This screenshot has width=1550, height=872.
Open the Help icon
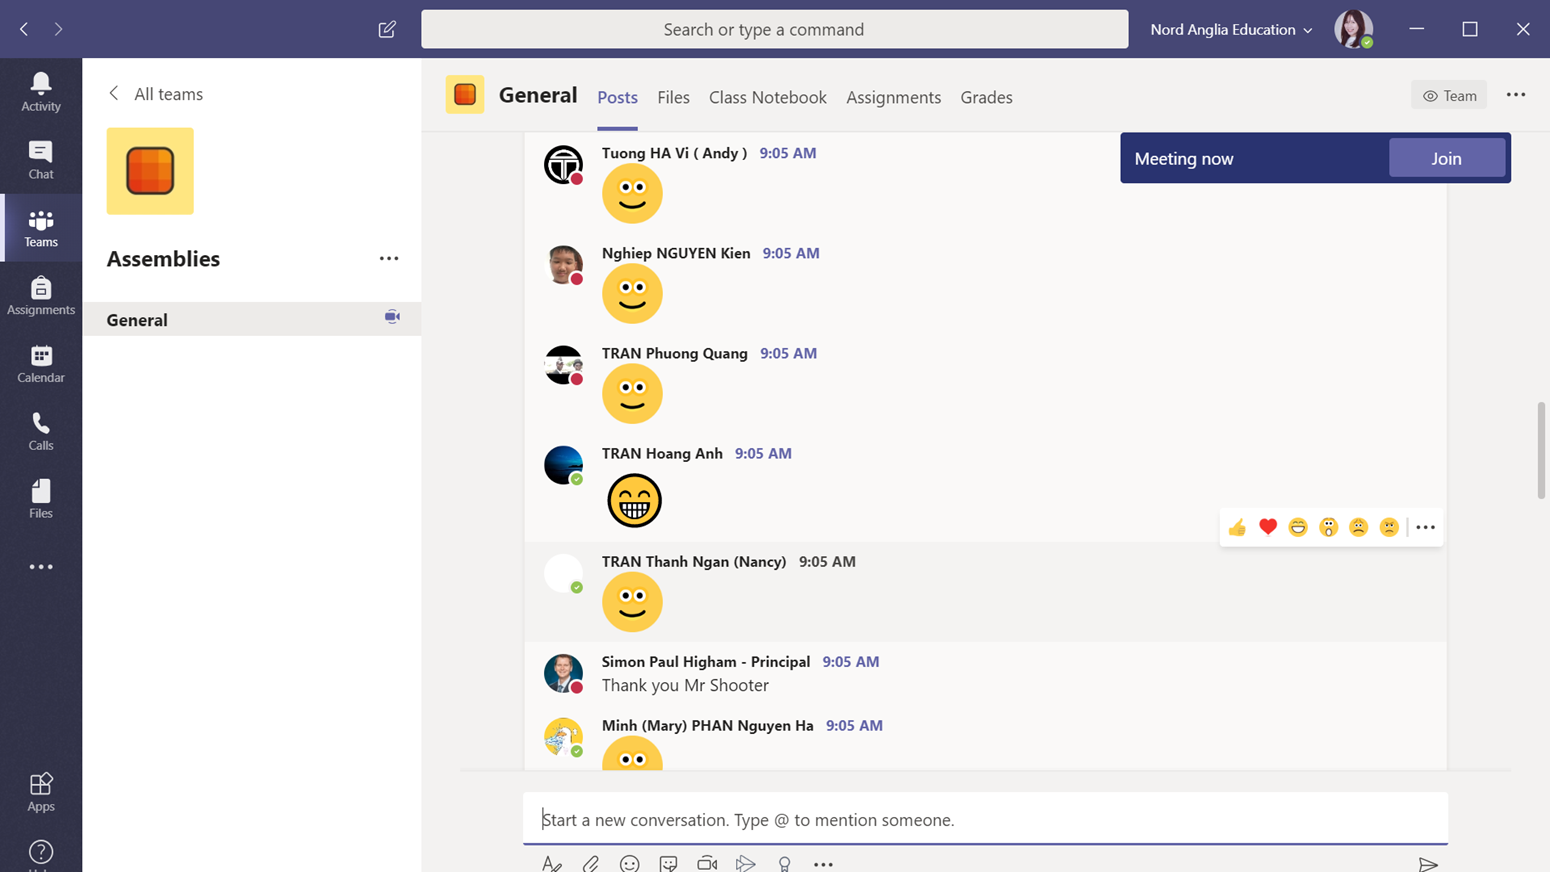(41, 852)
